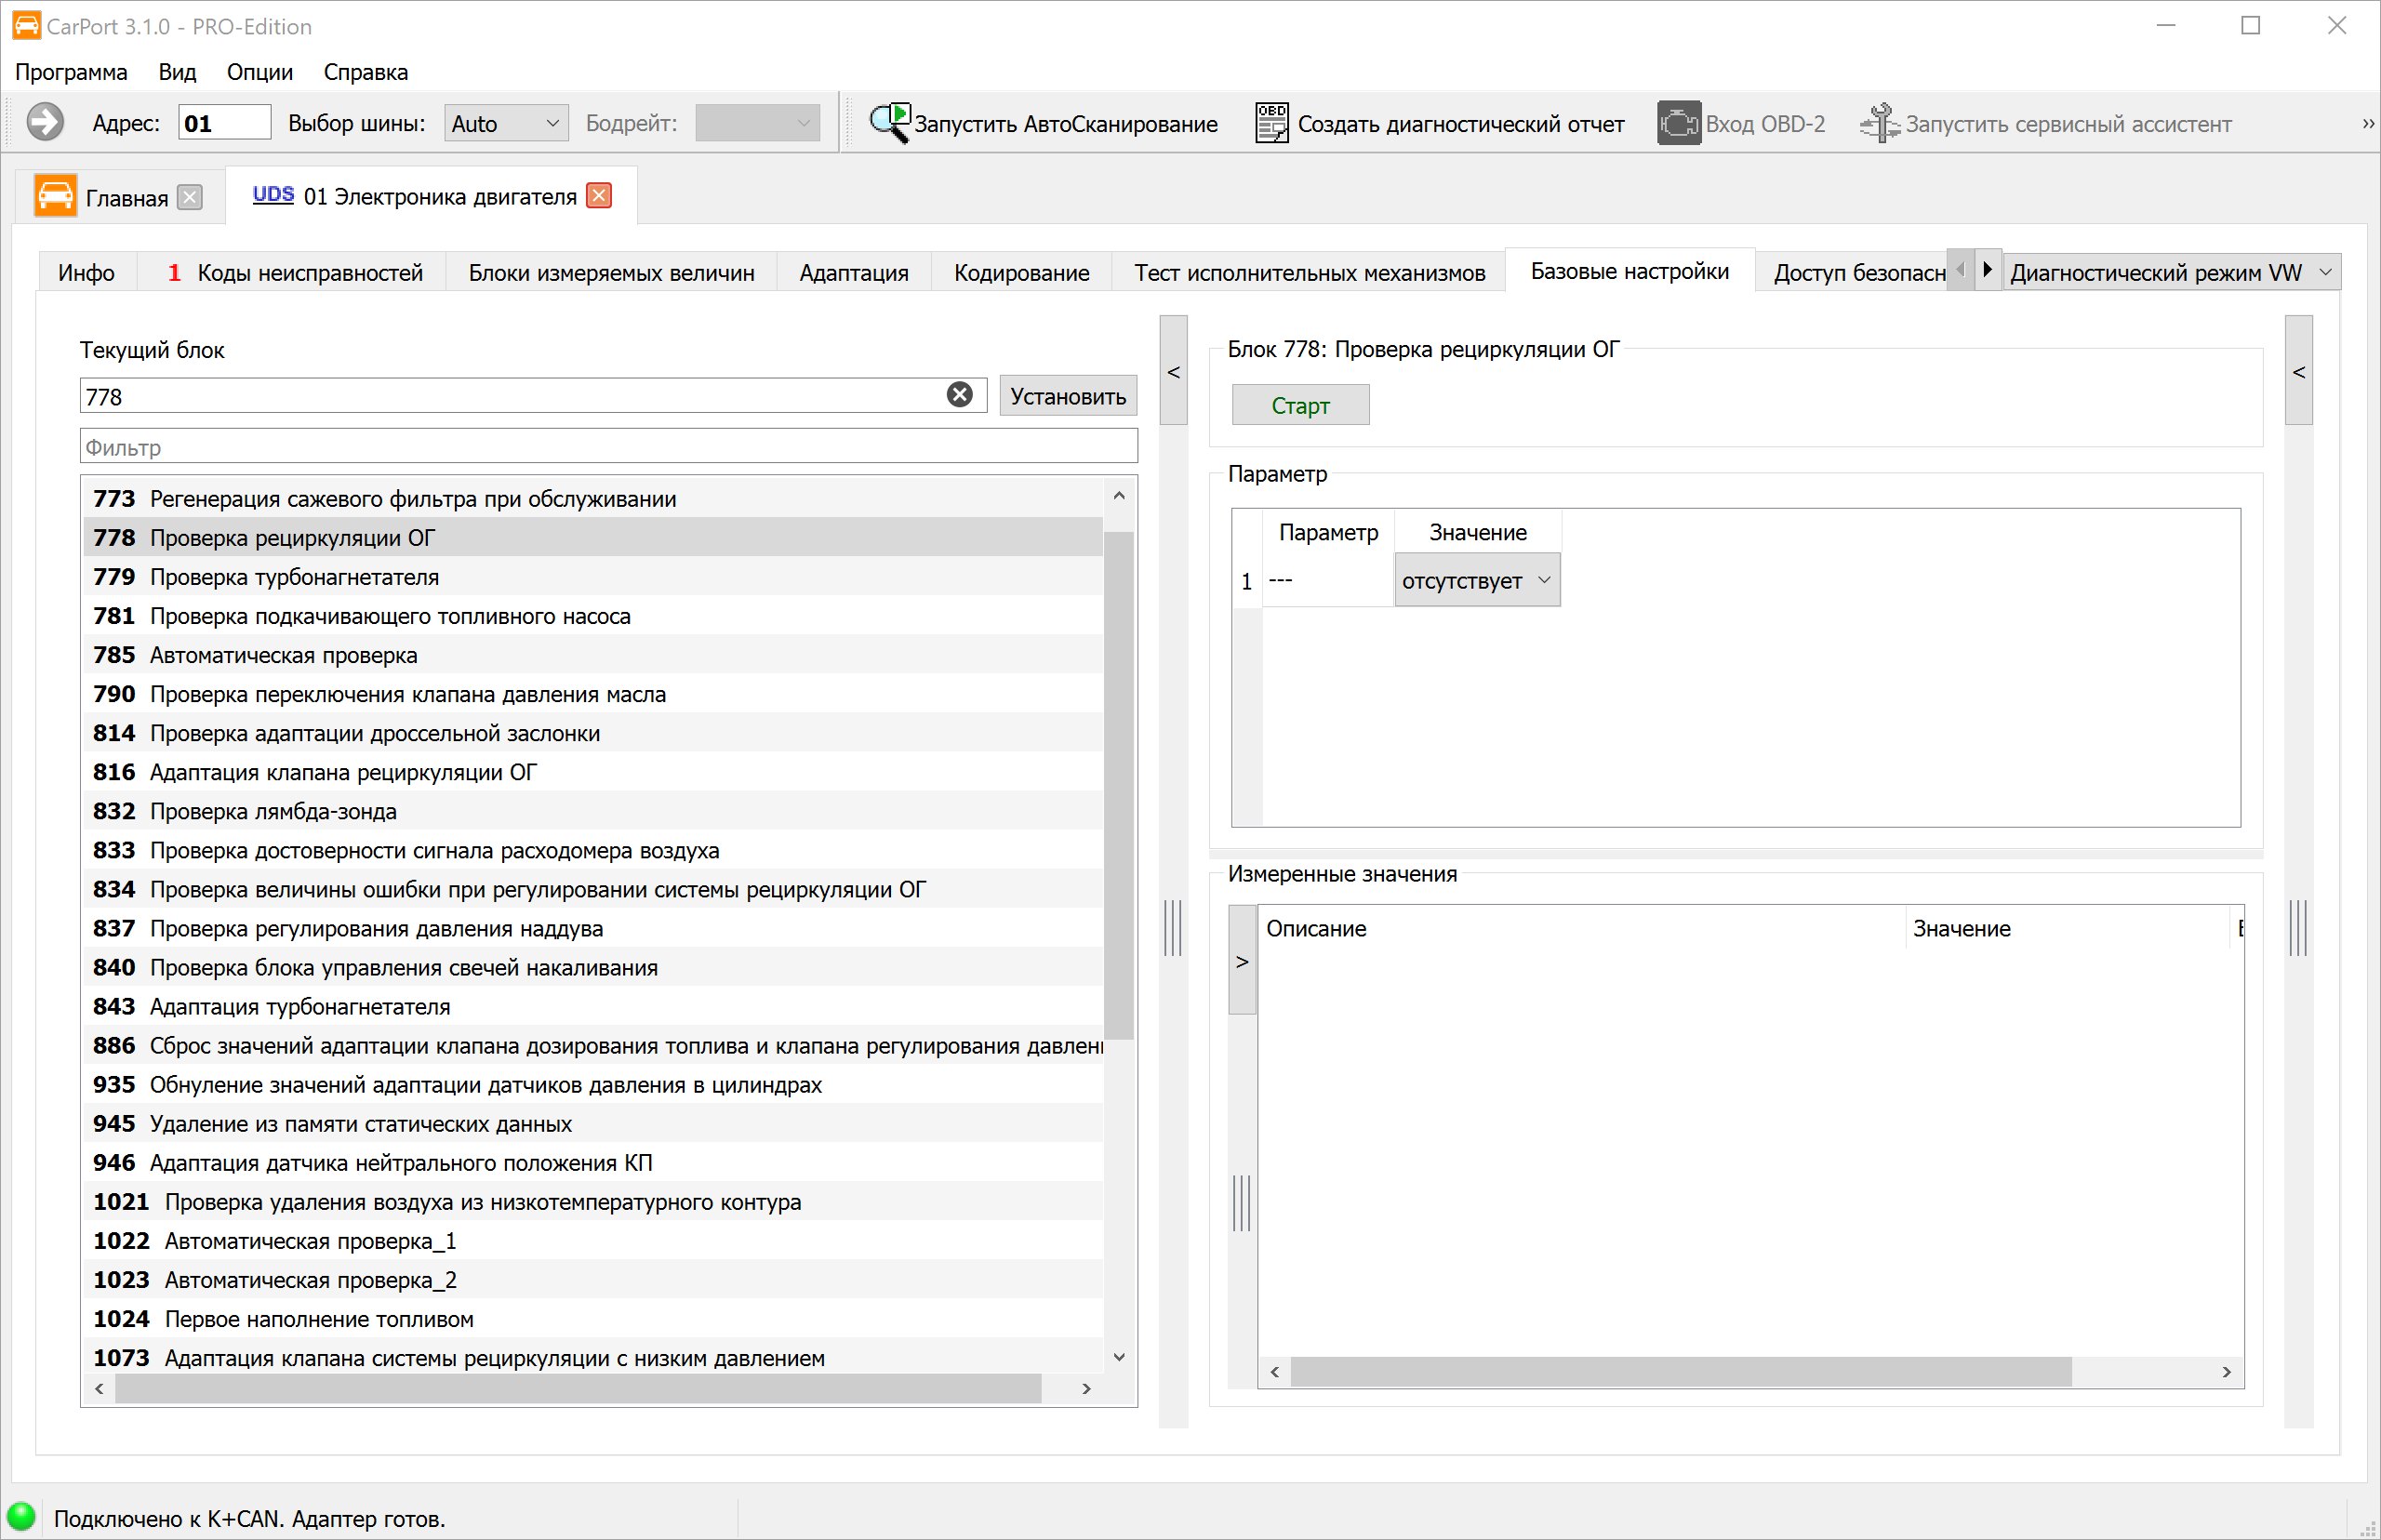Open the Опции menu
The height and width of the screenshot is (1540, 2381).
[260, 72]
